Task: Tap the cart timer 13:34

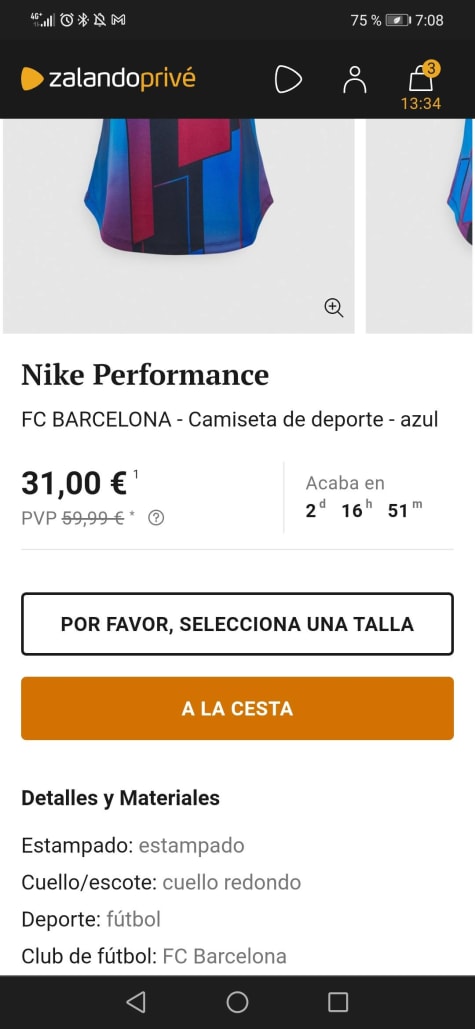Action: (x=421, y=103)
